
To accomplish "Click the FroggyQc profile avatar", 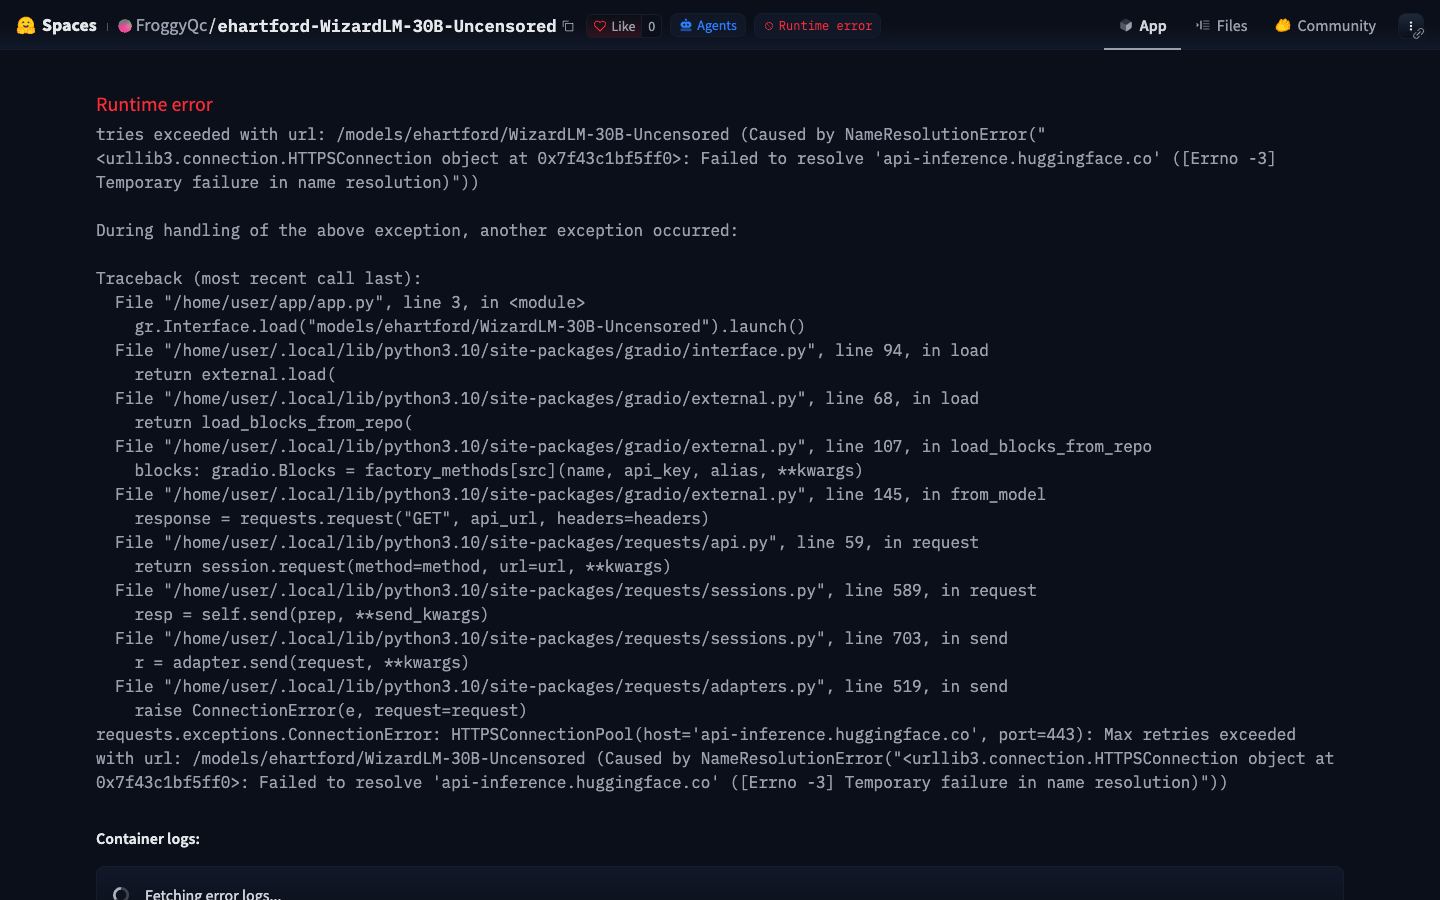I will (125, 26).
